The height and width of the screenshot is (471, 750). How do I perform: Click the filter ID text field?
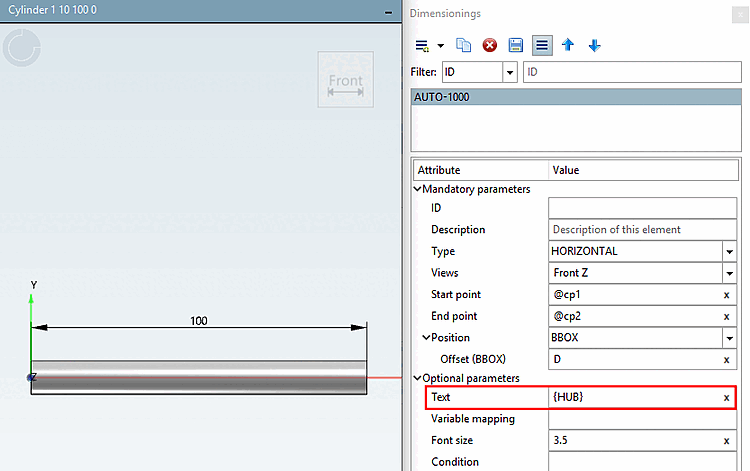tap(632, 72)
